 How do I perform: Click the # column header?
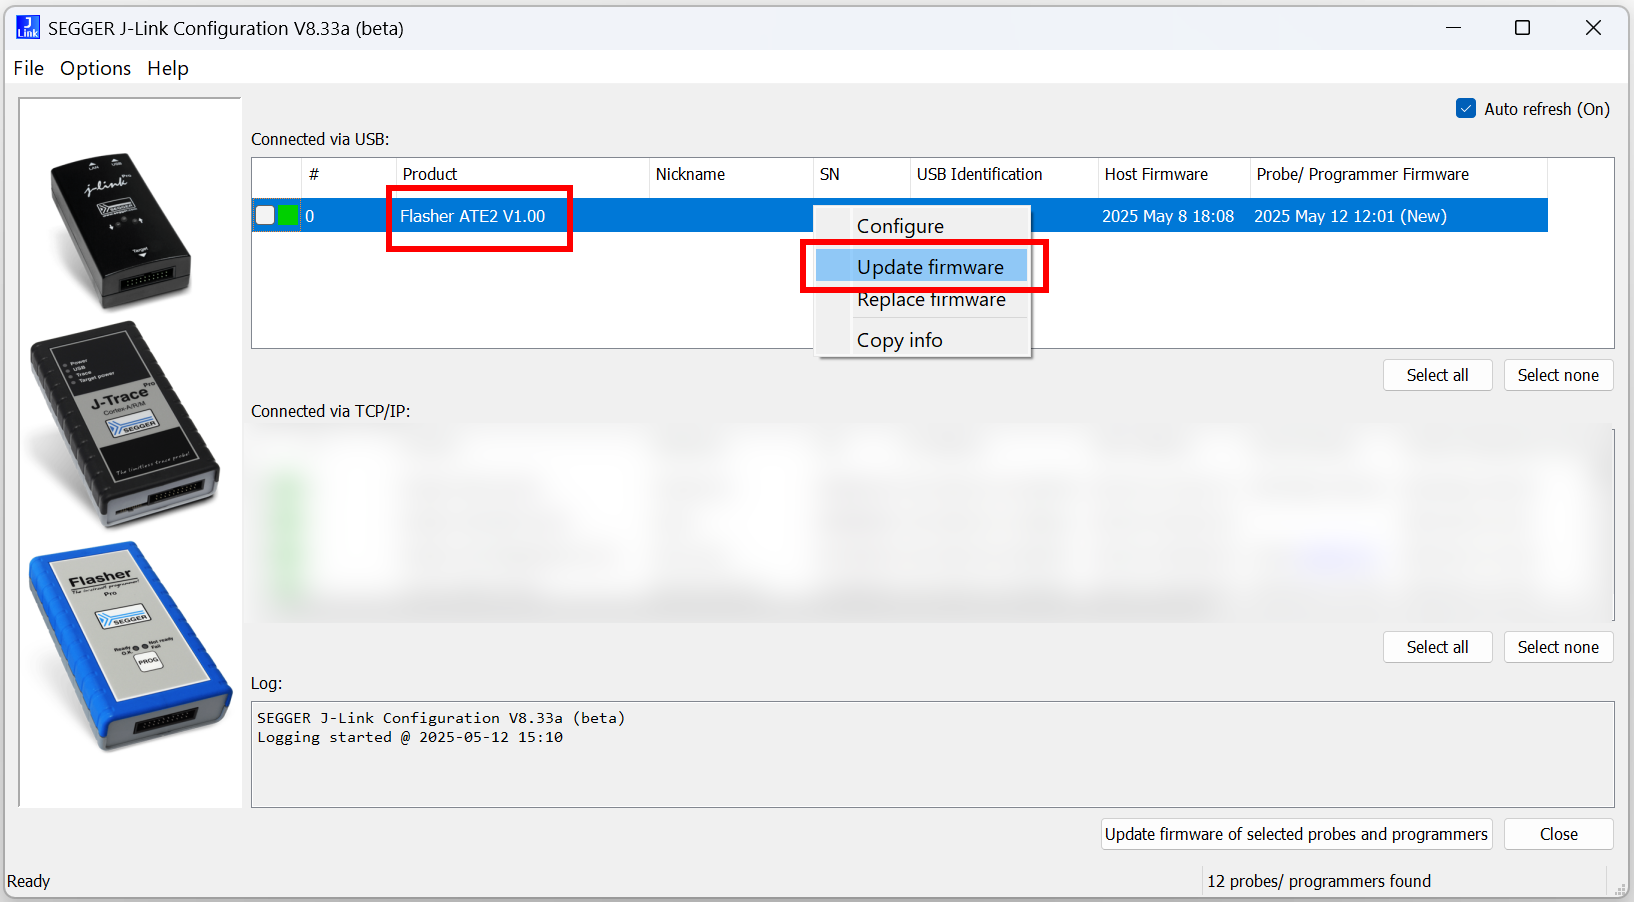349,174
